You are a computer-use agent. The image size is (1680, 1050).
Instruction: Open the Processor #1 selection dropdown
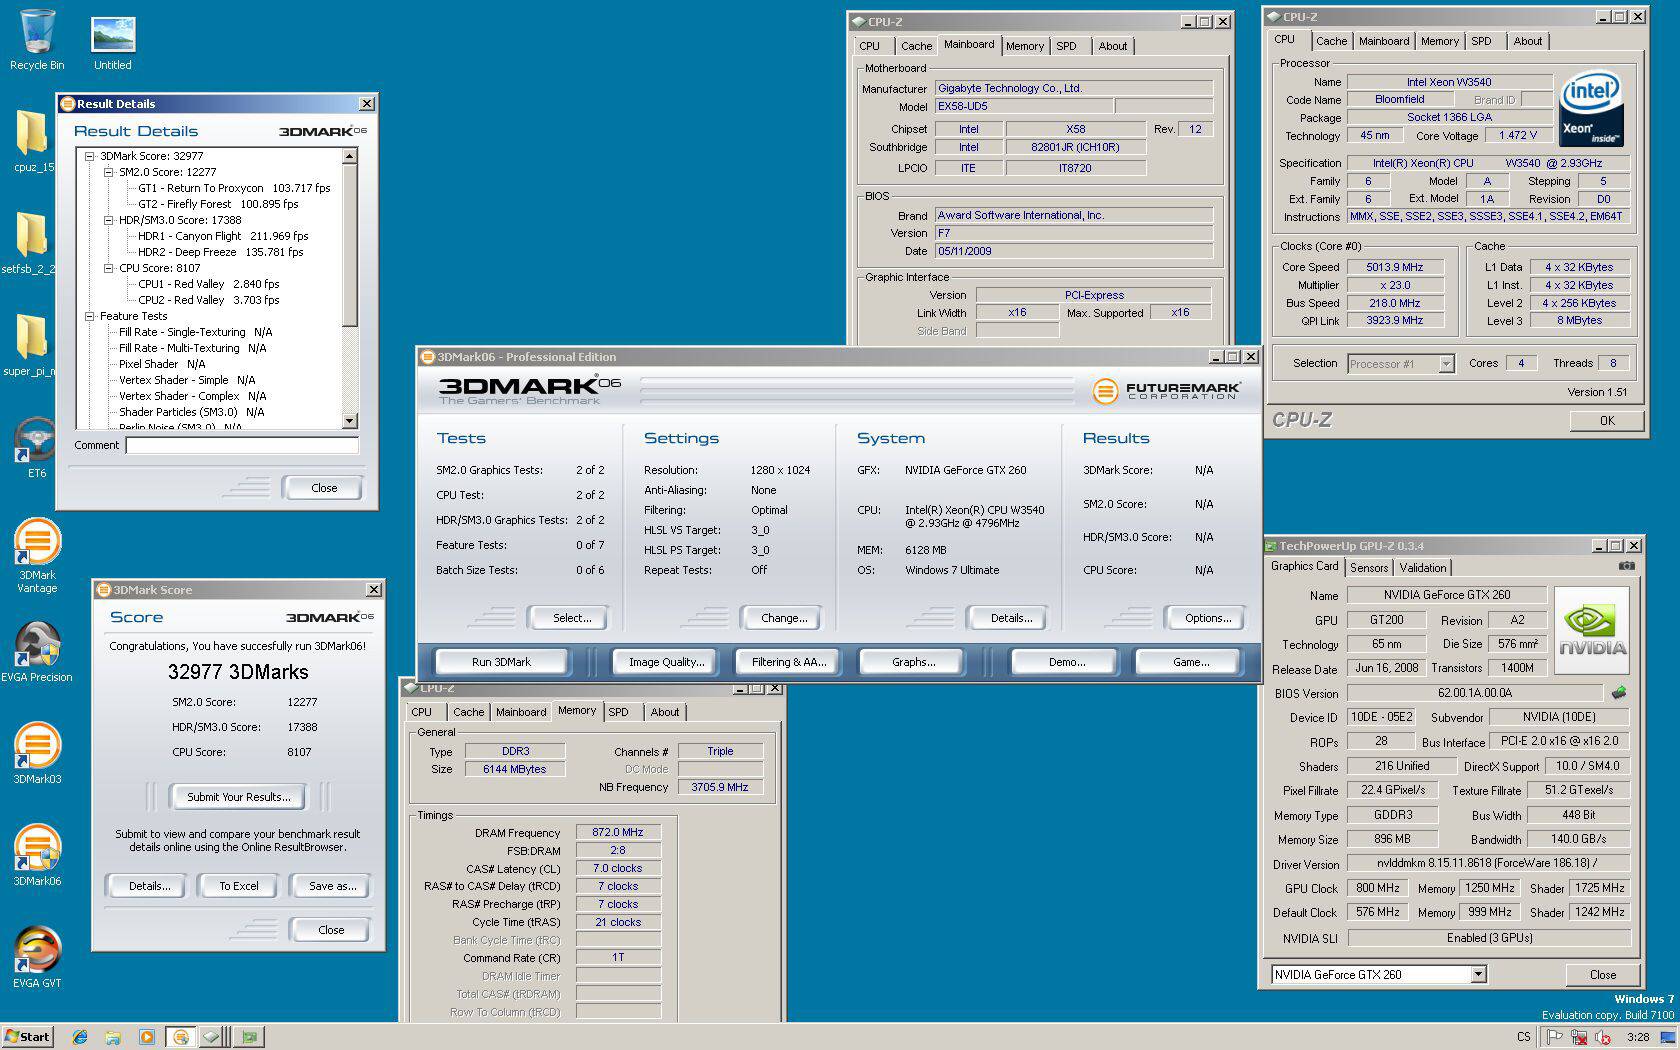(1446, 364)
